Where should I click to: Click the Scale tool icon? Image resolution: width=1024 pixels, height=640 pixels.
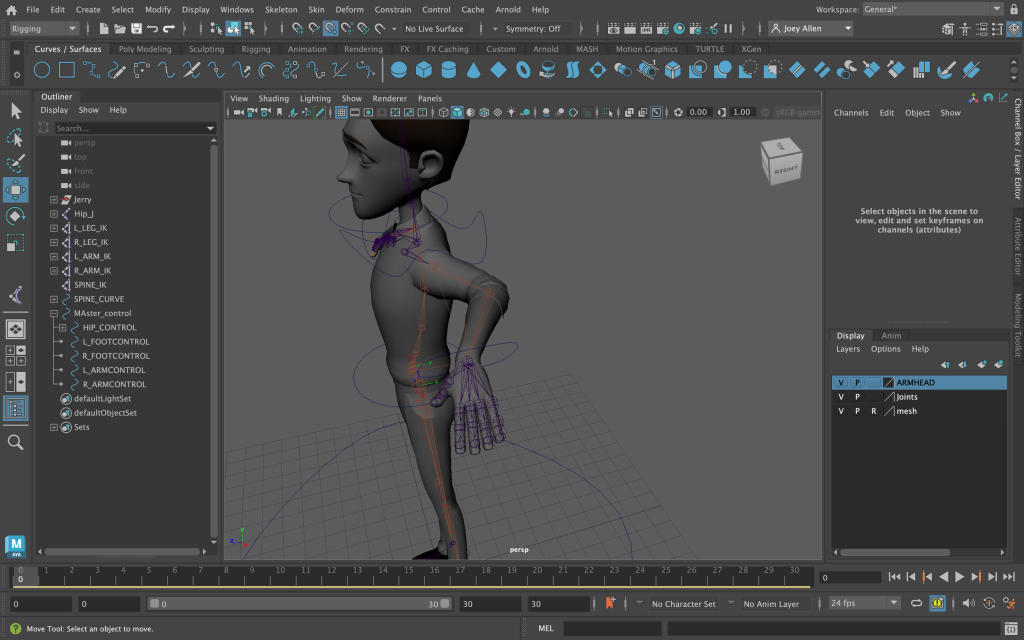click(x=16, y=243)
